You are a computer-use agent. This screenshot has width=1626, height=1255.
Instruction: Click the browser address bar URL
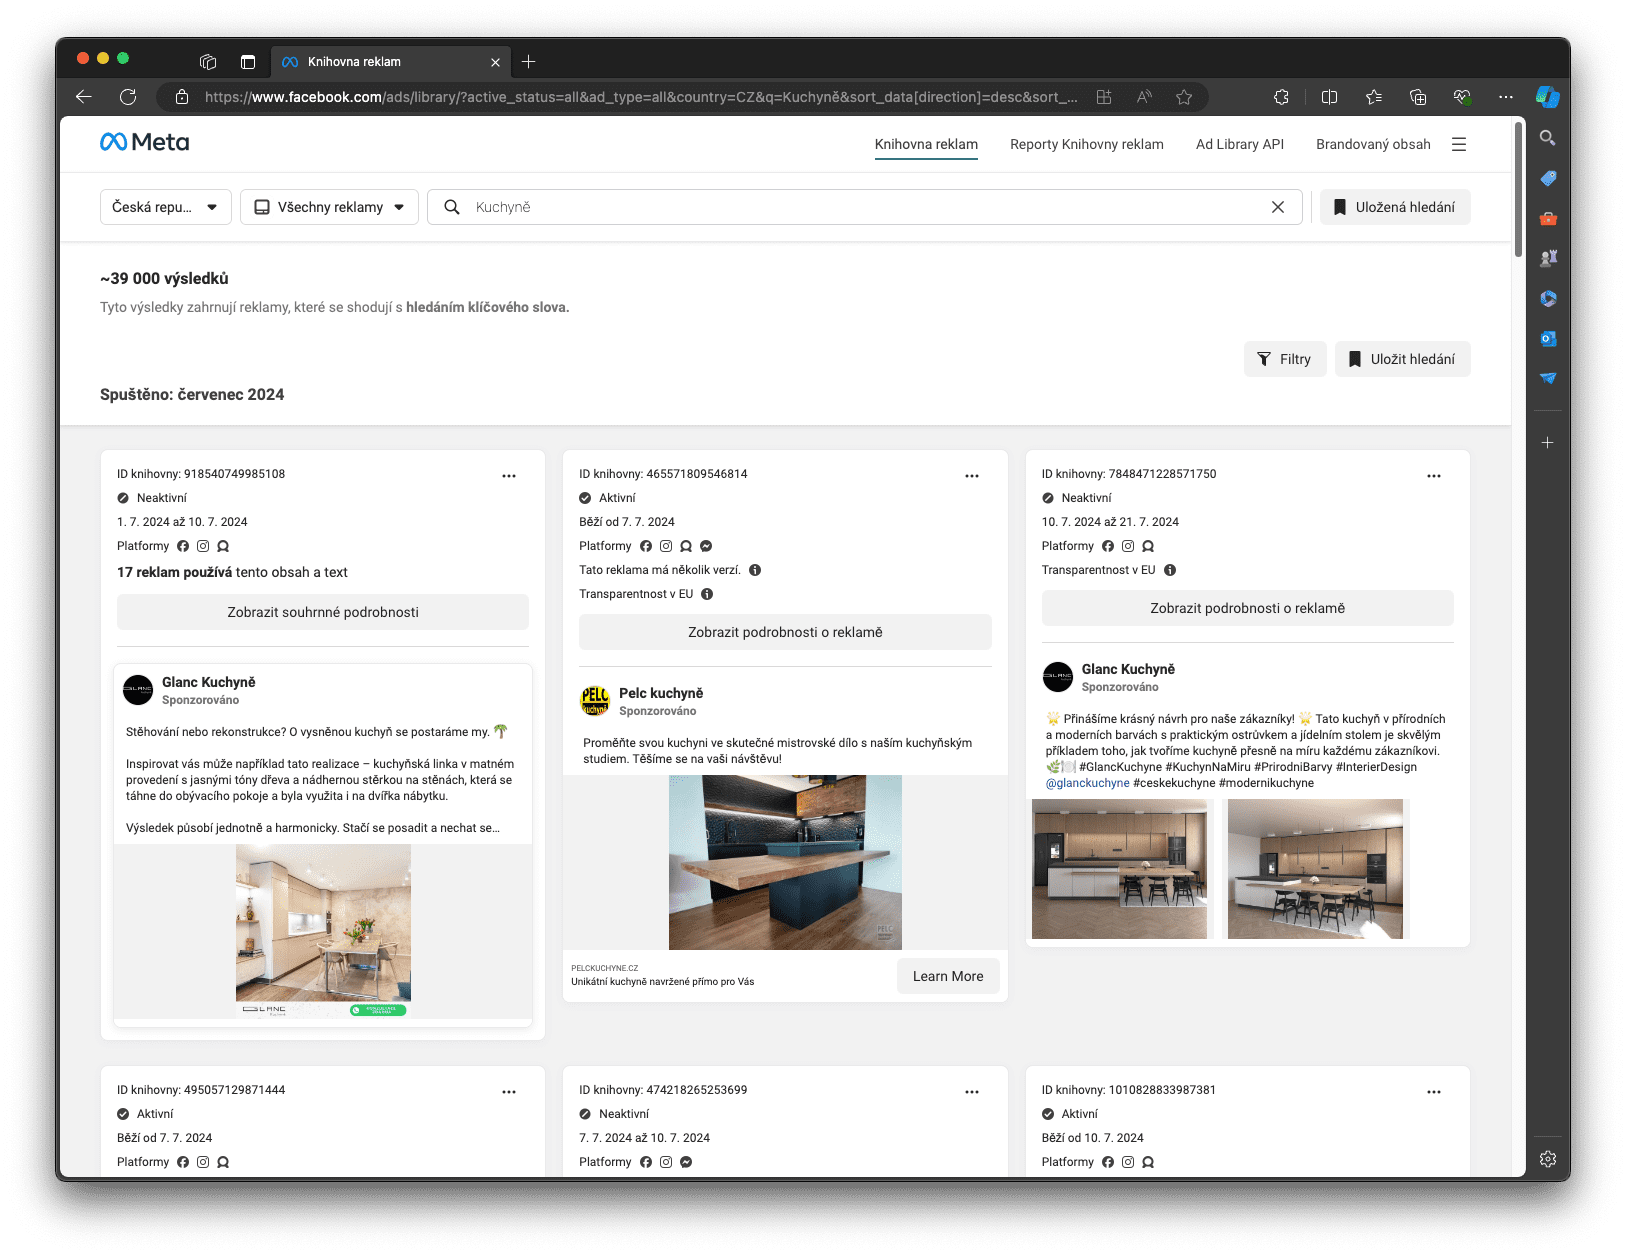tap(641, 97)
